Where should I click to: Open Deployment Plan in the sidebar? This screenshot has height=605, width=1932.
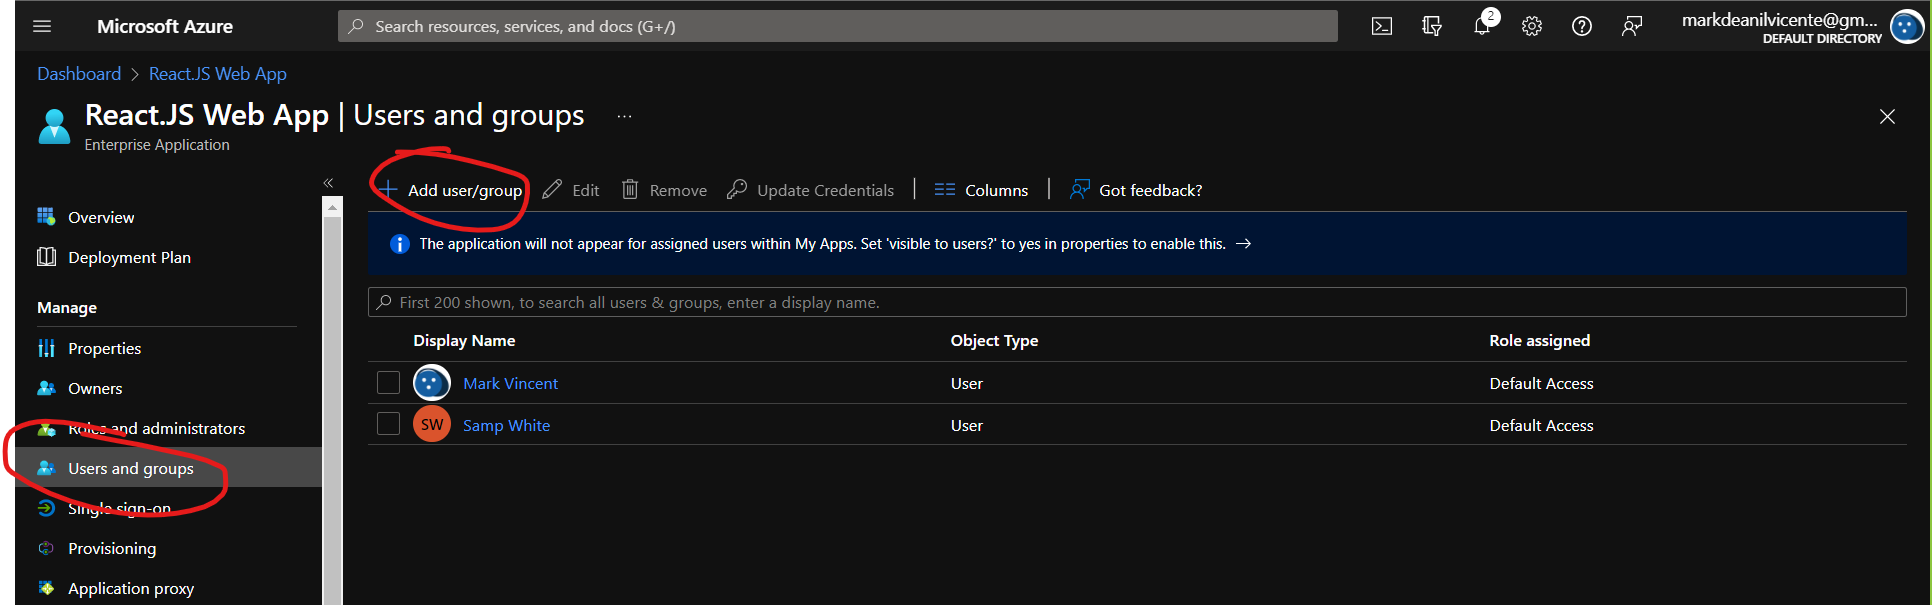[x=129, y=257]
